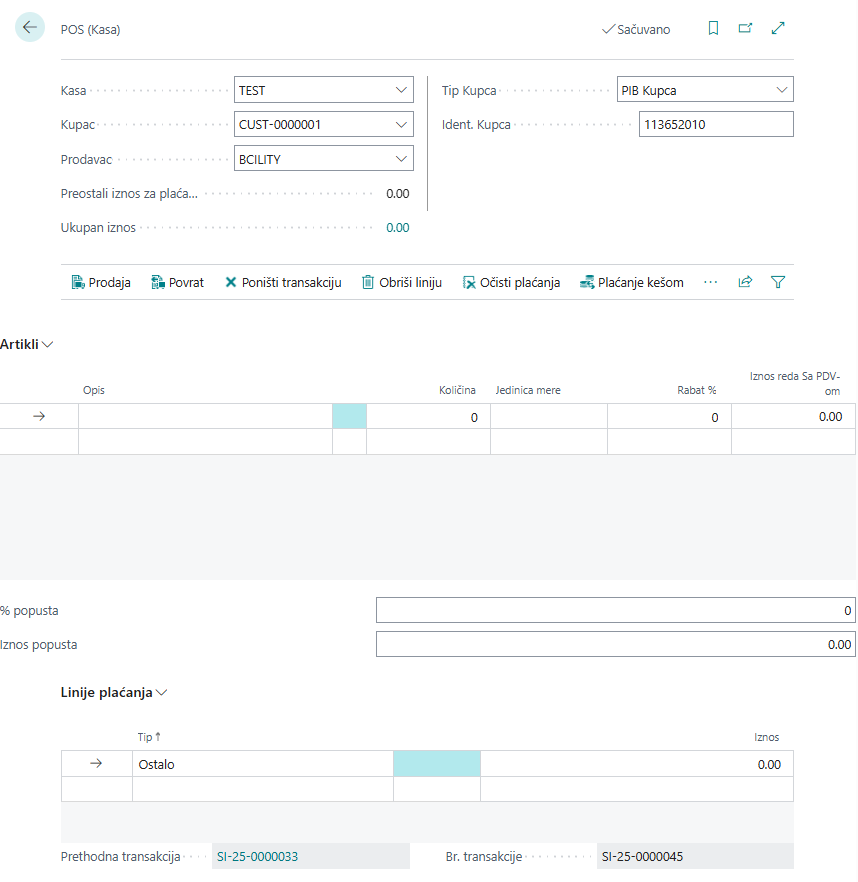858x882 pixels.
Task: Expand the Tip Kupca dropdown
Action: pos(781,90)
